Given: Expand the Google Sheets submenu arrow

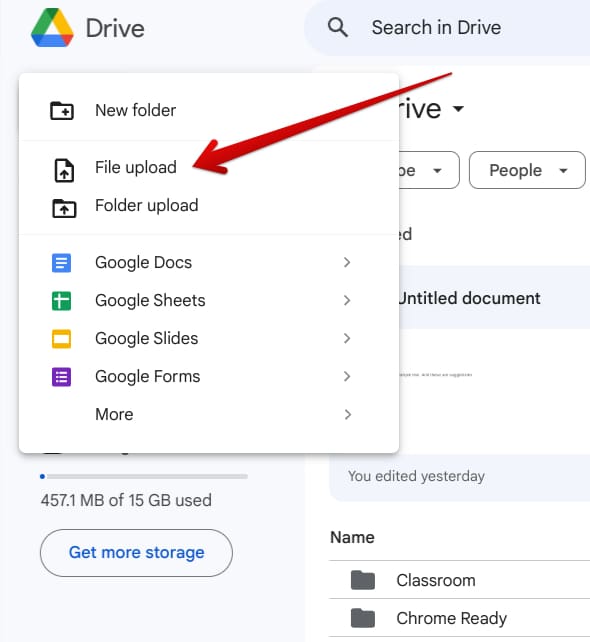Looking at the screenshot, I should point(347,301).
